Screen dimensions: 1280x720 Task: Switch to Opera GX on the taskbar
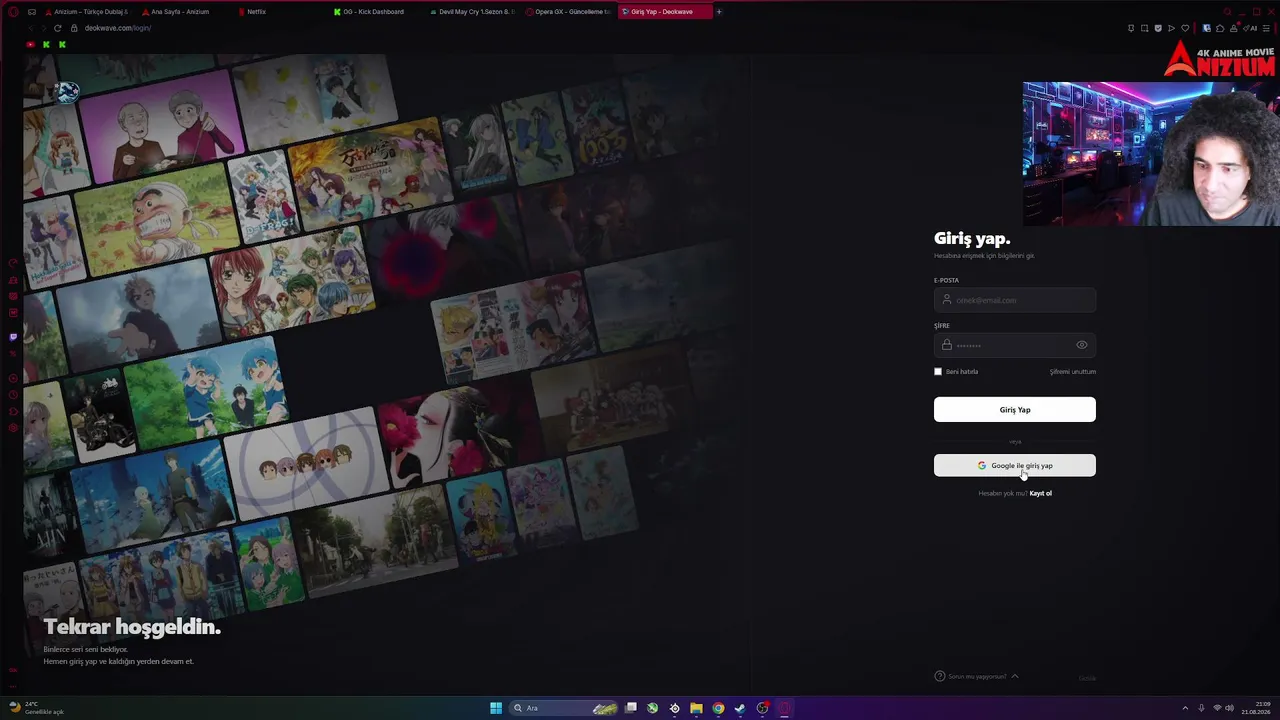point(784,708)
